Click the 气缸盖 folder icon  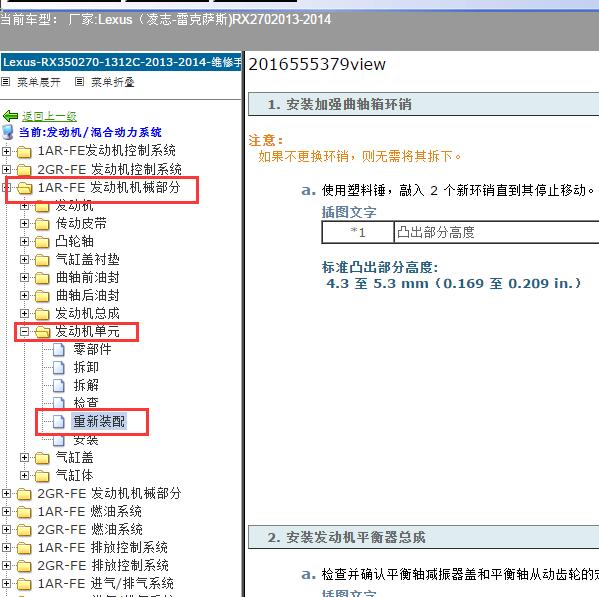[42, 458]
